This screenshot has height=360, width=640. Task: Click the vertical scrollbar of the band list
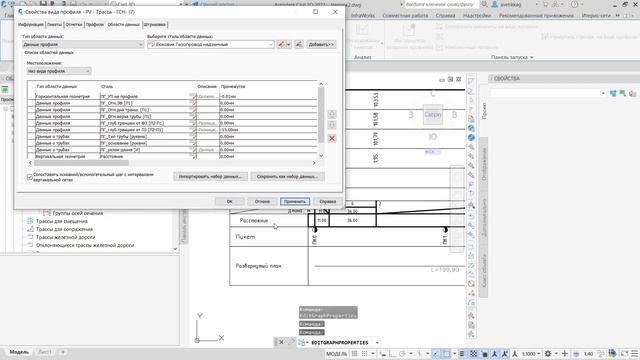321,114
